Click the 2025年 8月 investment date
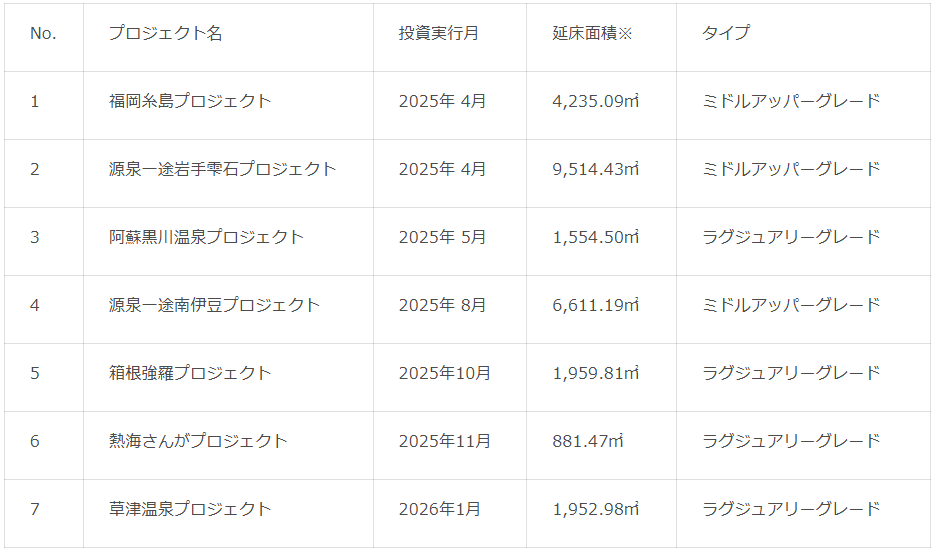Viewport: 936px width, 556px height. pos(443,305)
